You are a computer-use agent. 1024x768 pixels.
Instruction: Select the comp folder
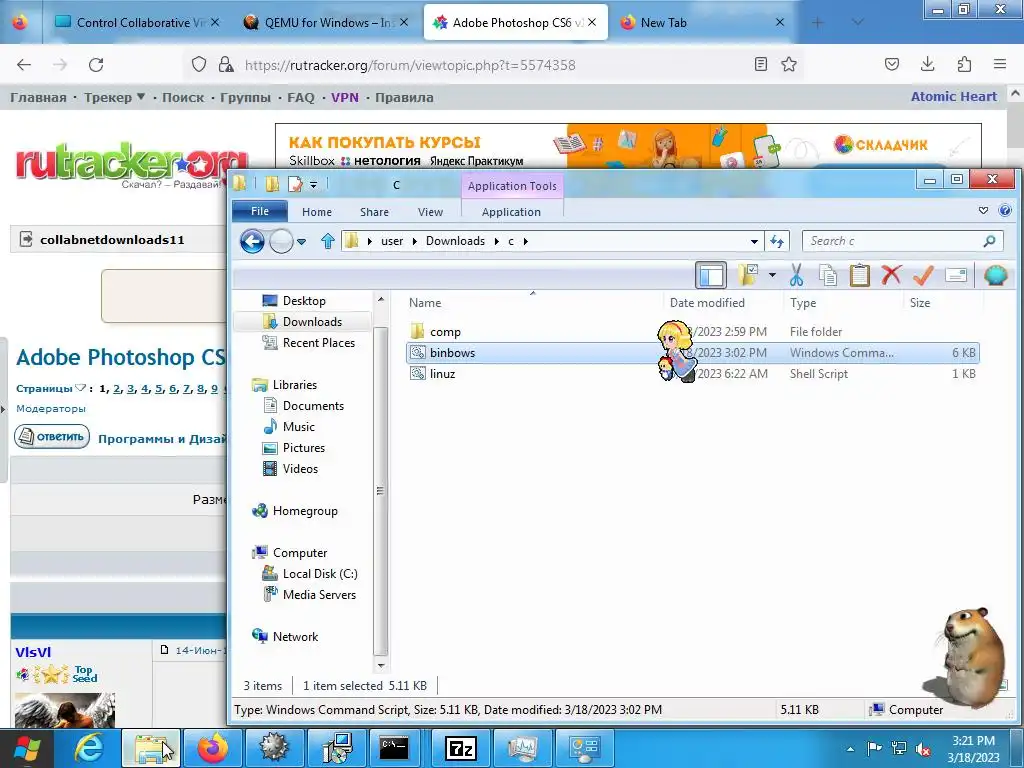(x=445, y=332)
